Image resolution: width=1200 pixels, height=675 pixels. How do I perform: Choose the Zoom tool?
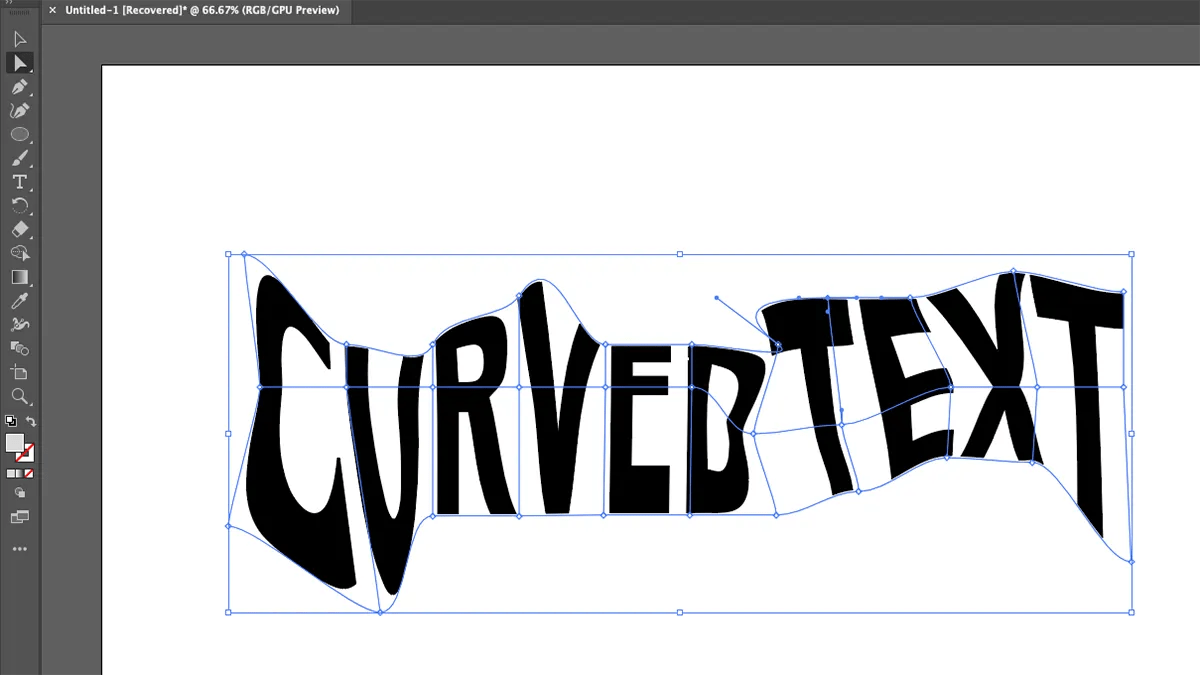pos(20,396)
